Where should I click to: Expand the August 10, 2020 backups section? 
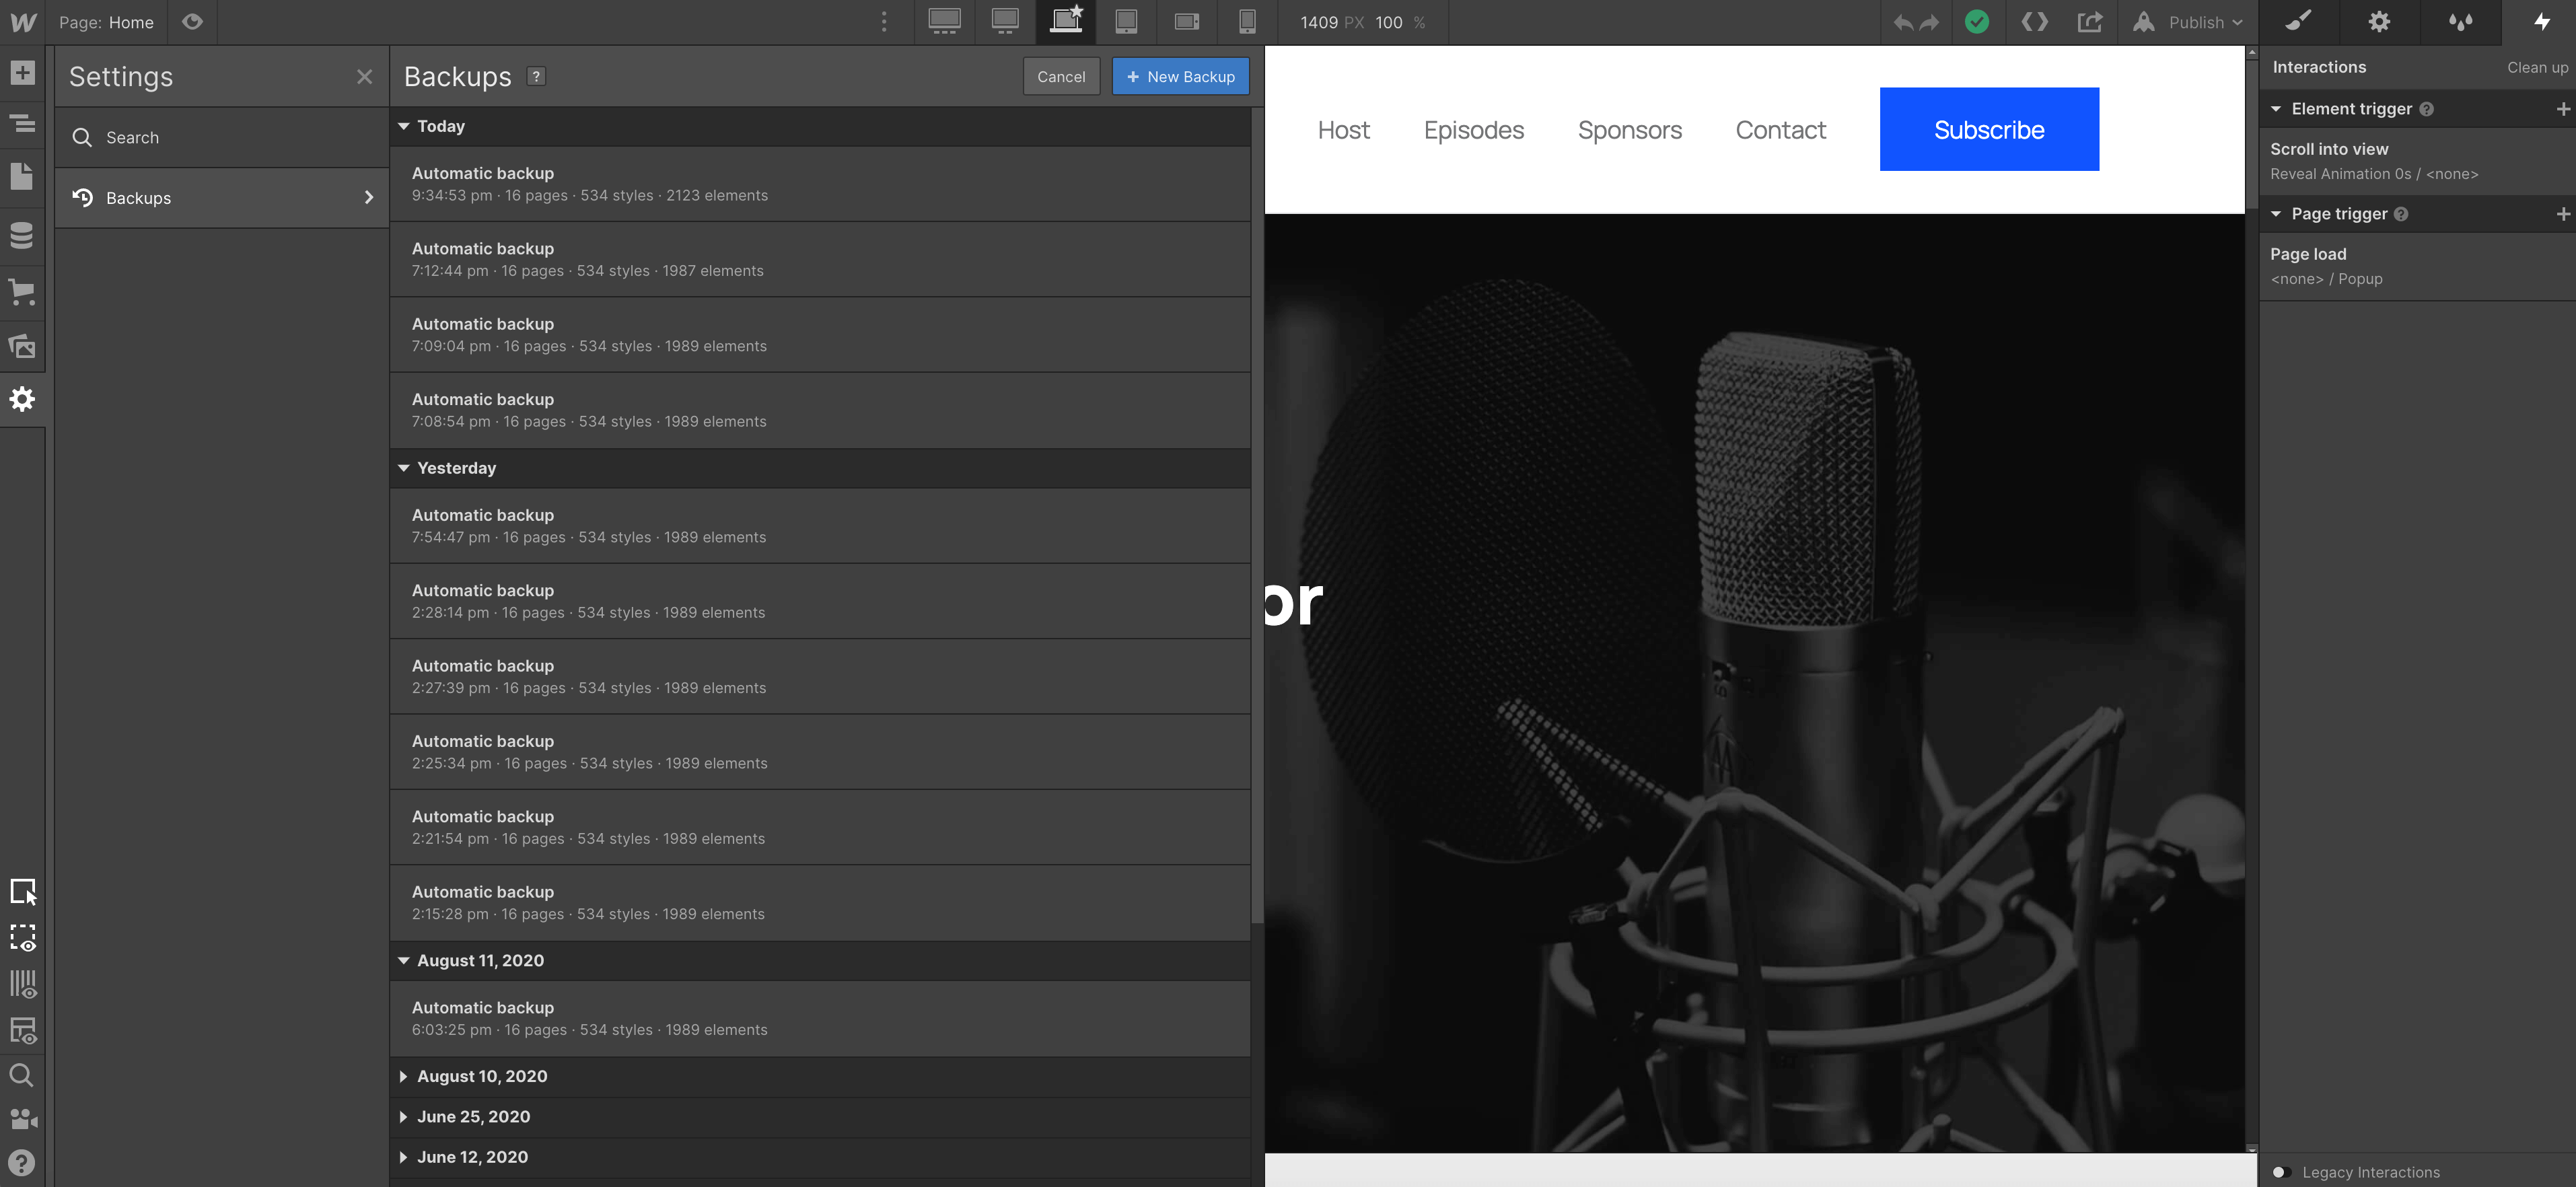point(404,1077)
